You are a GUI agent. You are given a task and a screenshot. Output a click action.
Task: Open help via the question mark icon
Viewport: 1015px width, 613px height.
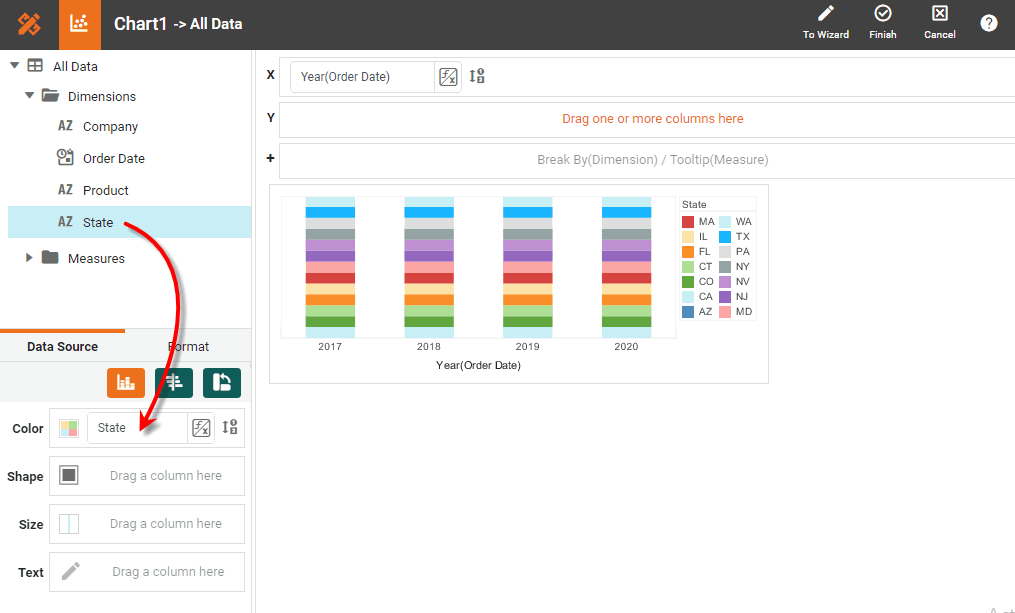[988, 23]
